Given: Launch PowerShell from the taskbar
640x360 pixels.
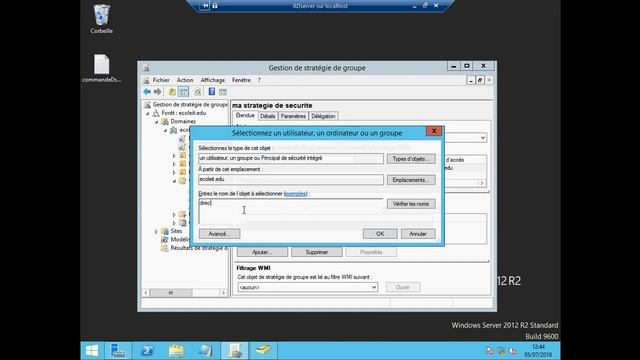Looking at the screenshot, I should coord(147,351).
